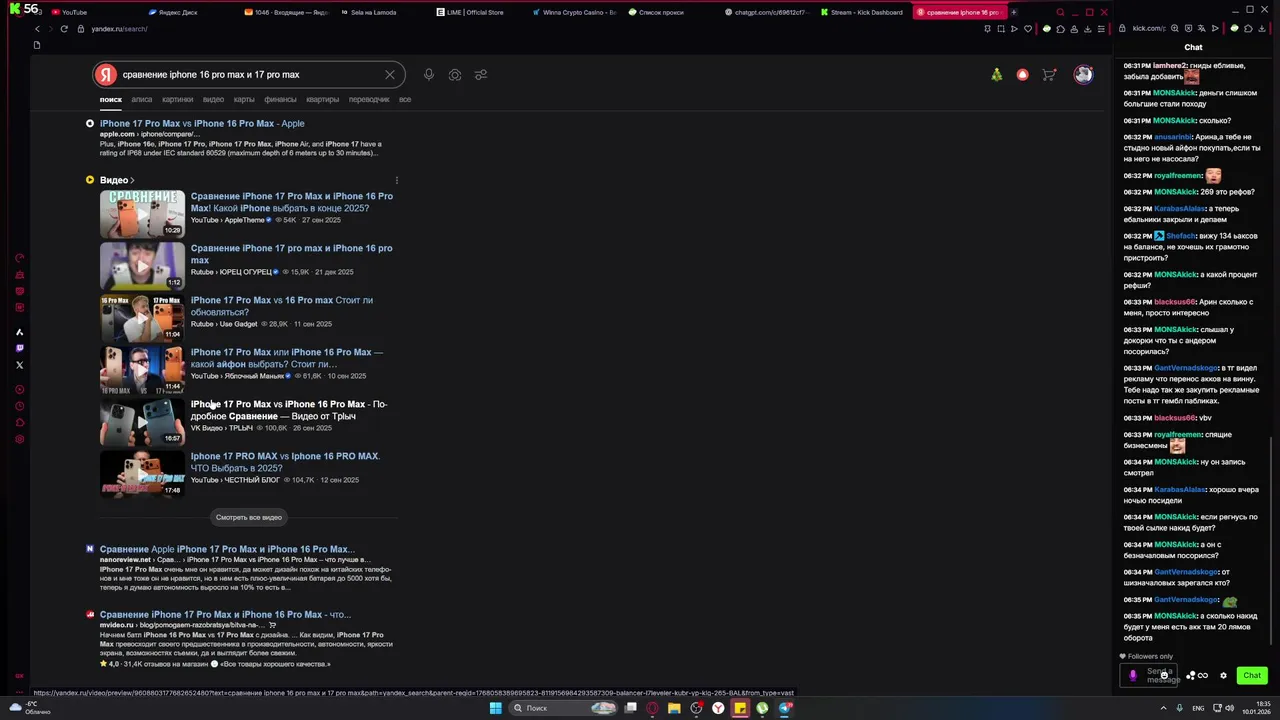Open the shopping cart icon in Yandex header
The width and height of the screenshot is (1280, 720).
pos(1049,75)
